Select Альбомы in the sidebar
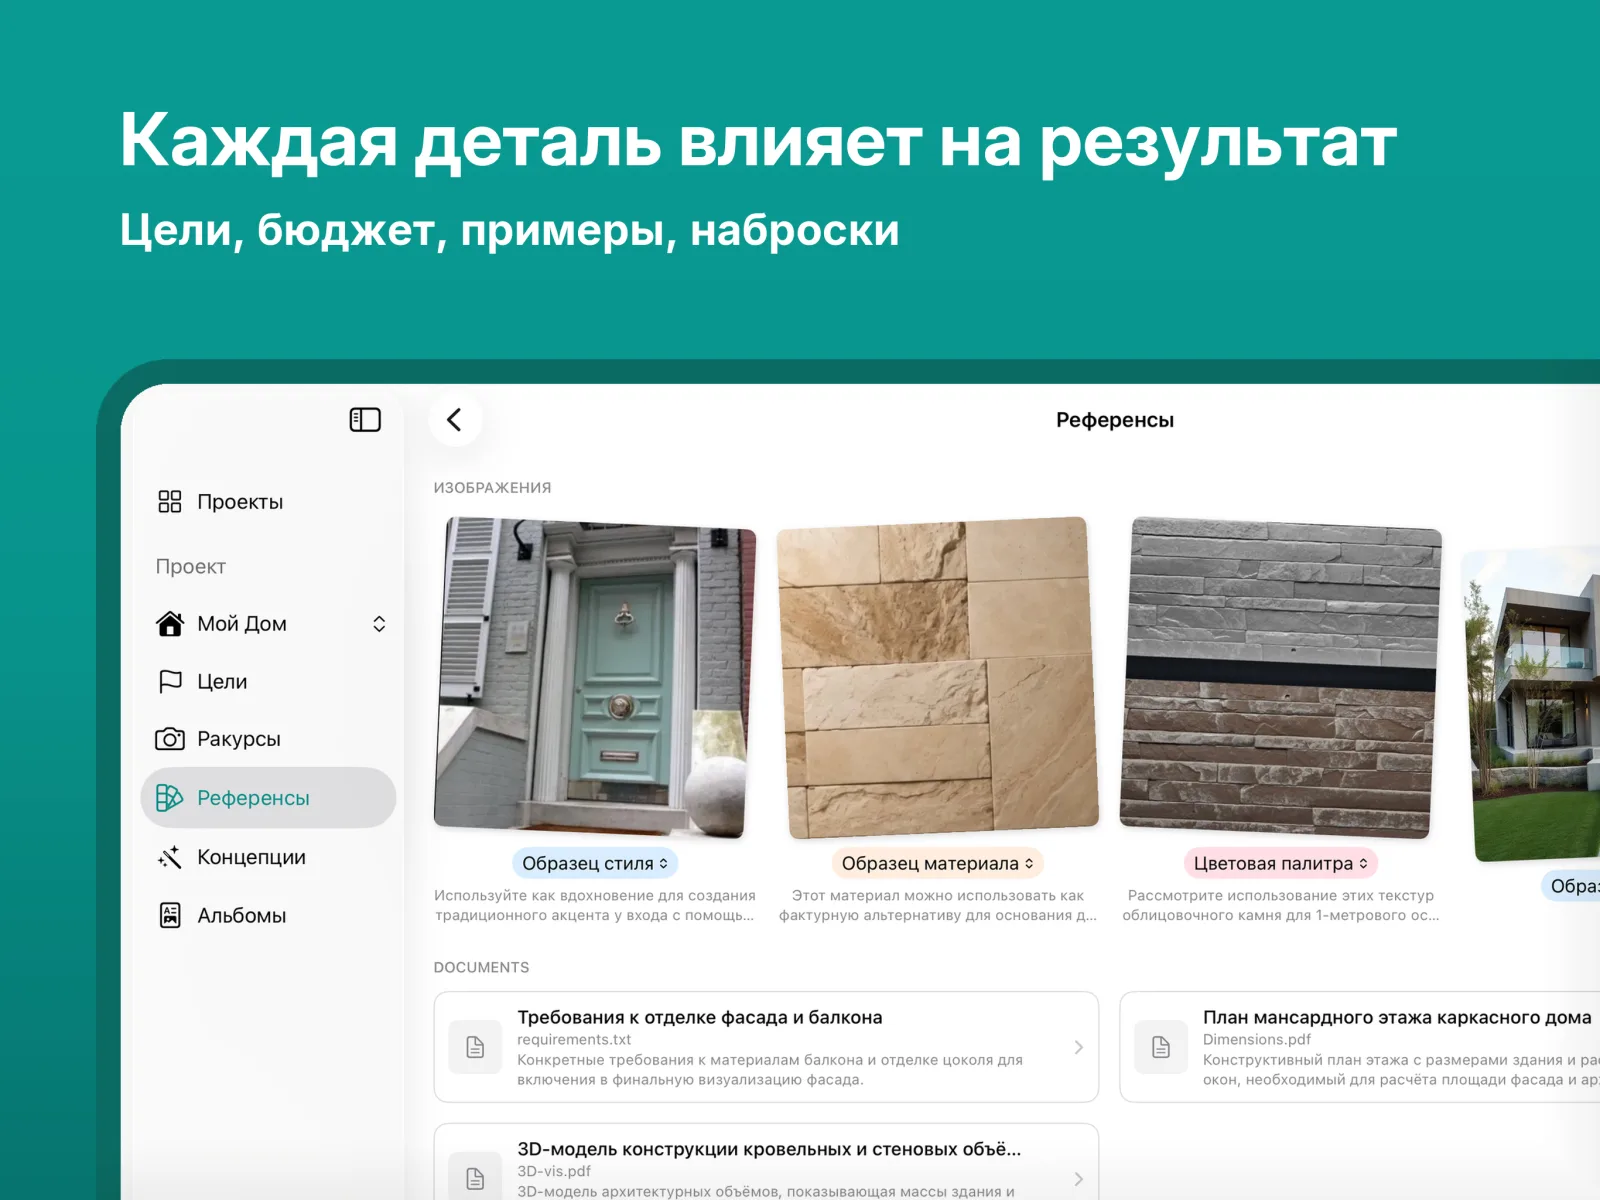The width and height of the screenshot is (1600, 1200). 268,915
